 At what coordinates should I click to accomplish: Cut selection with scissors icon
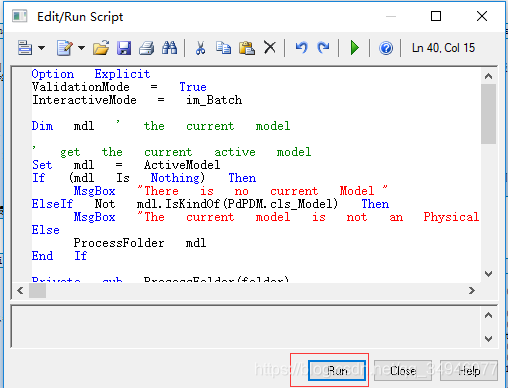[x=200, y=48]
